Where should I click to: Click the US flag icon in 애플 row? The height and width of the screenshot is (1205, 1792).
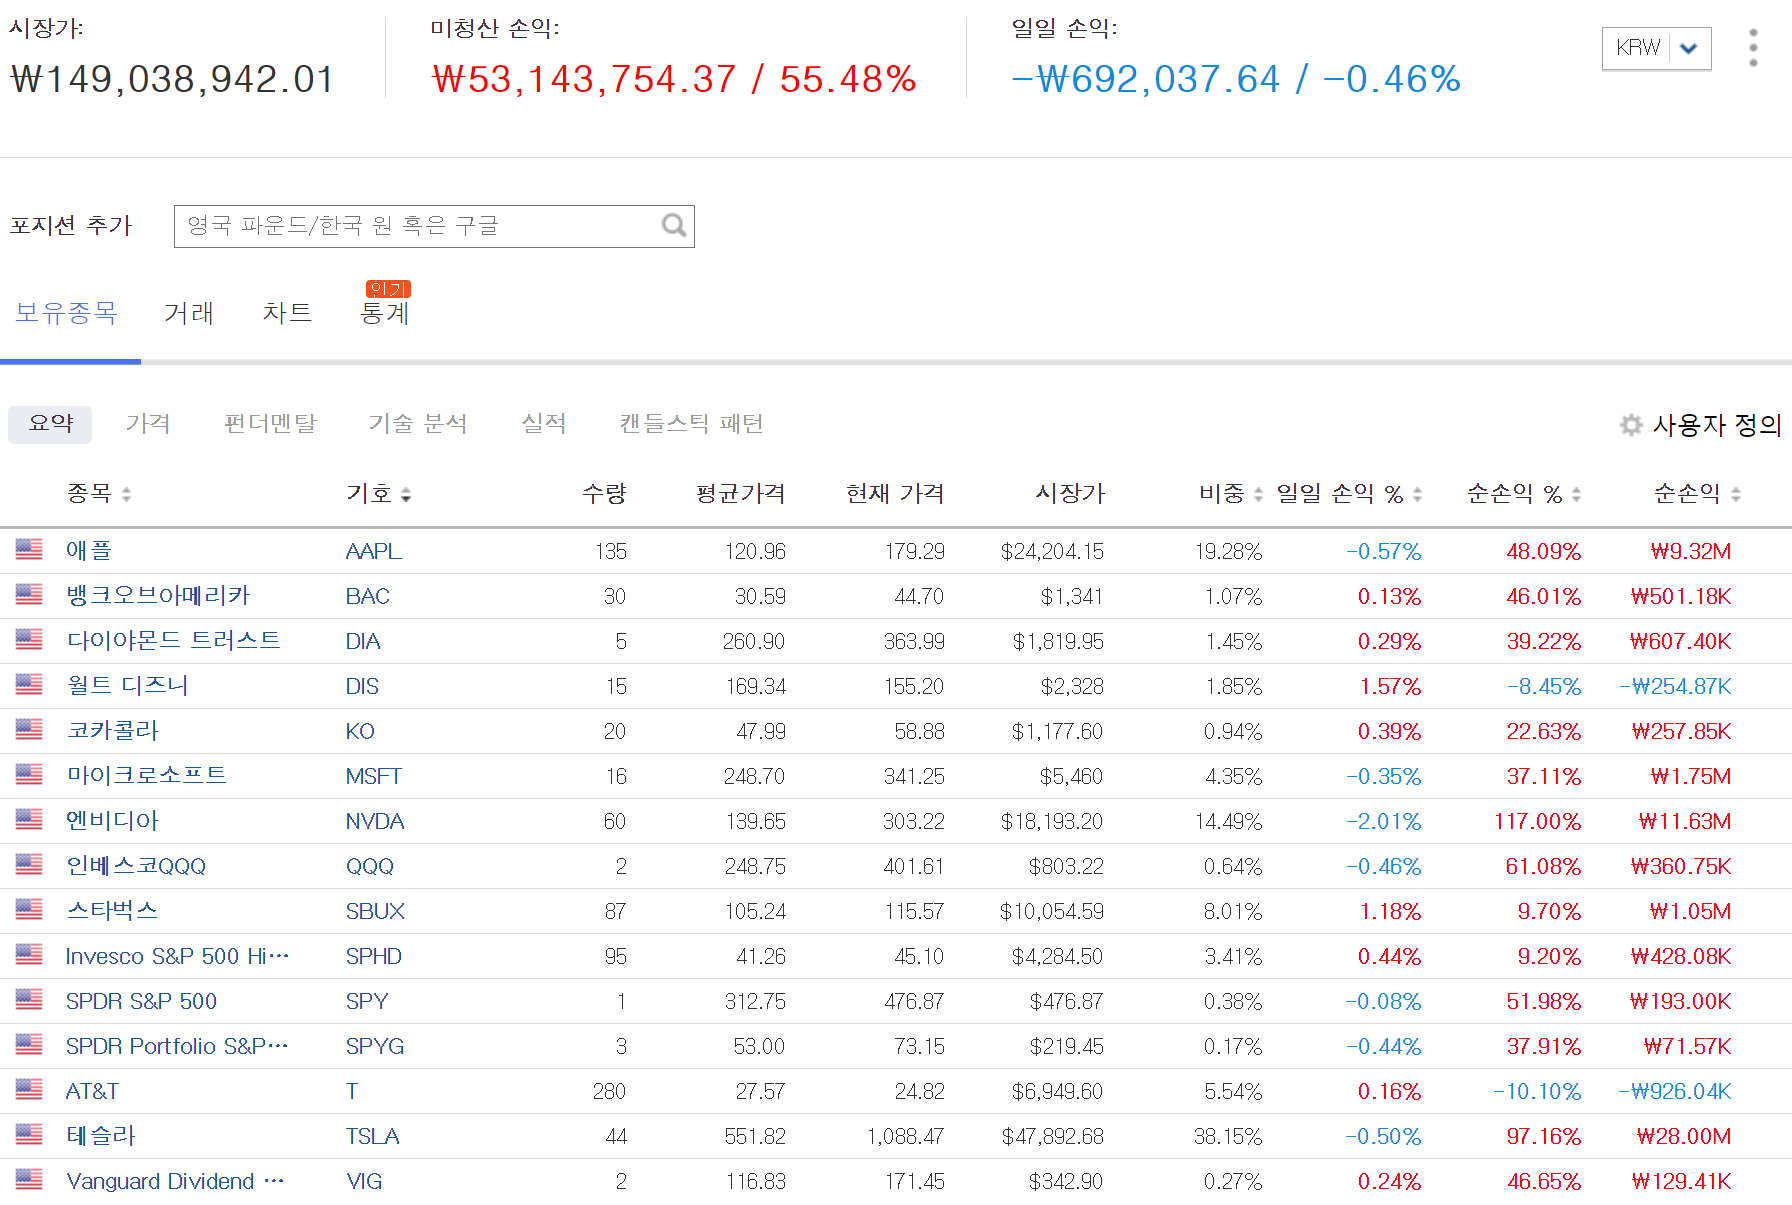[29, 549]
